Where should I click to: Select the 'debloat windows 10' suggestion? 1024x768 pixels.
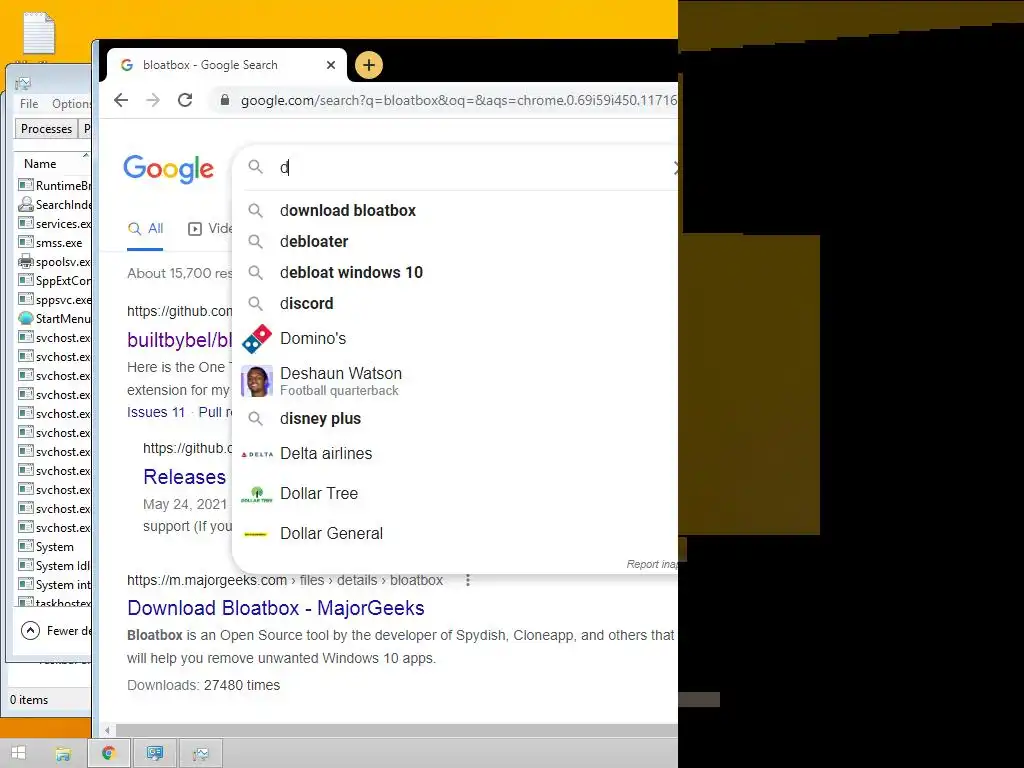[x=351, y=272]
